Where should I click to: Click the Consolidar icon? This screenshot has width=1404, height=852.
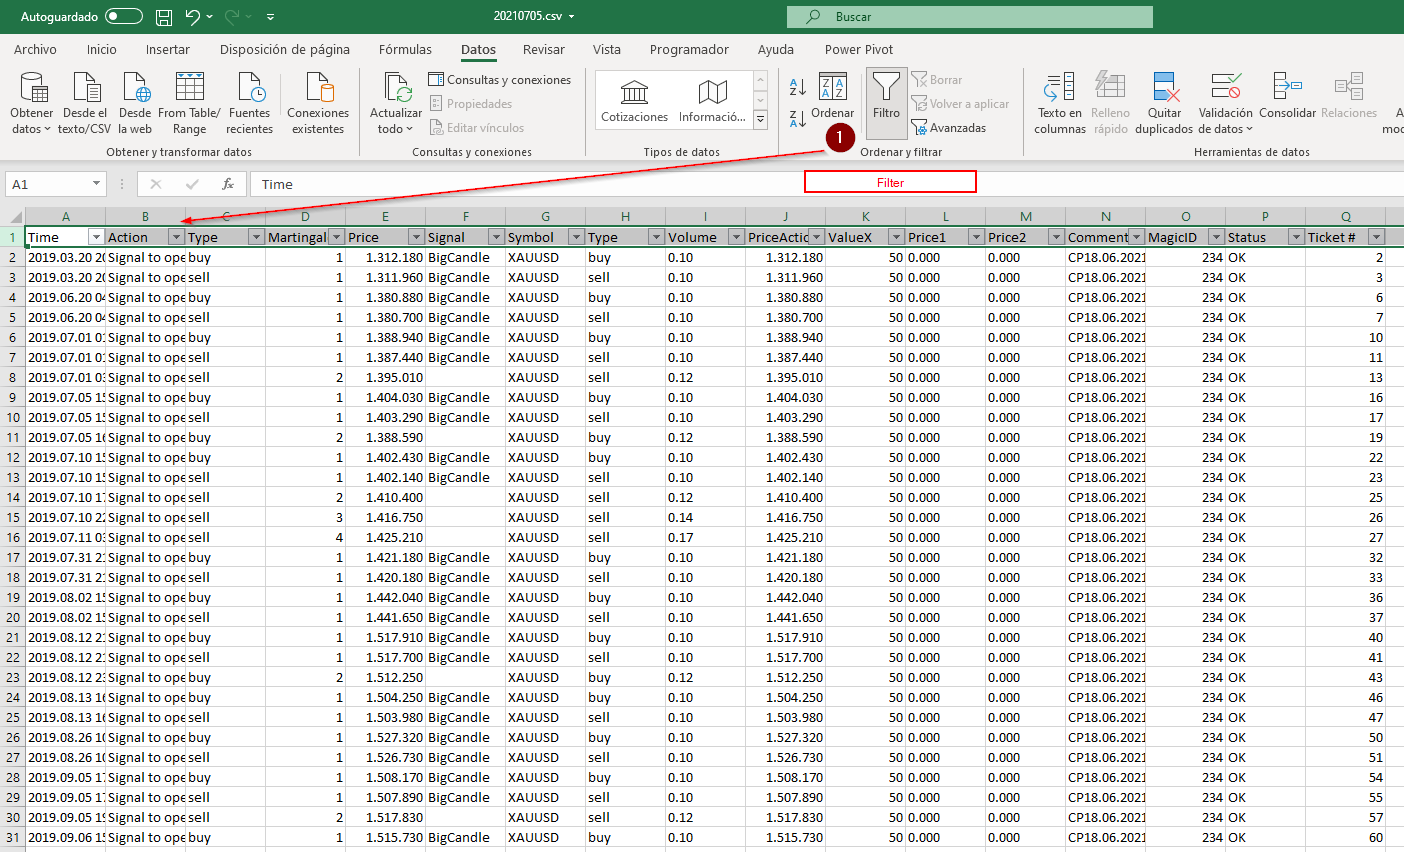click(1287, 97)
